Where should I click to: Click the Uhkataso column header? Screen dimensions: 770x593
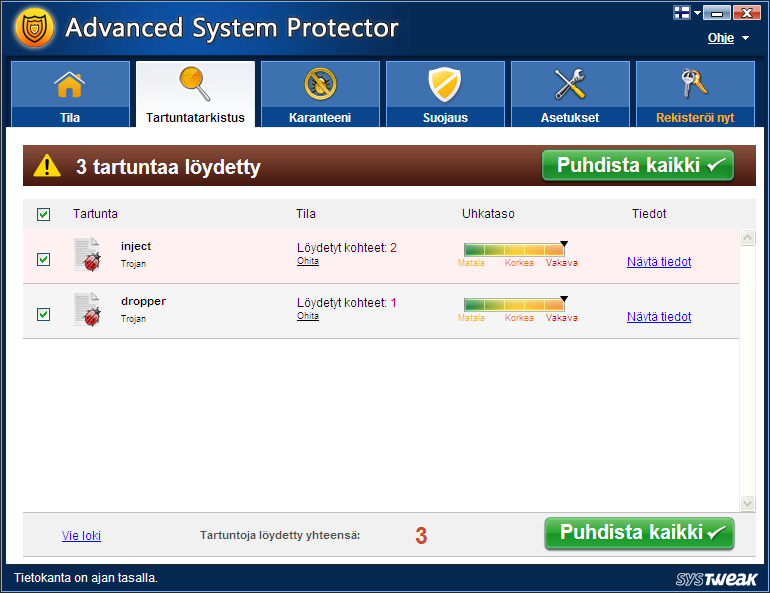[x=488, y=214]
